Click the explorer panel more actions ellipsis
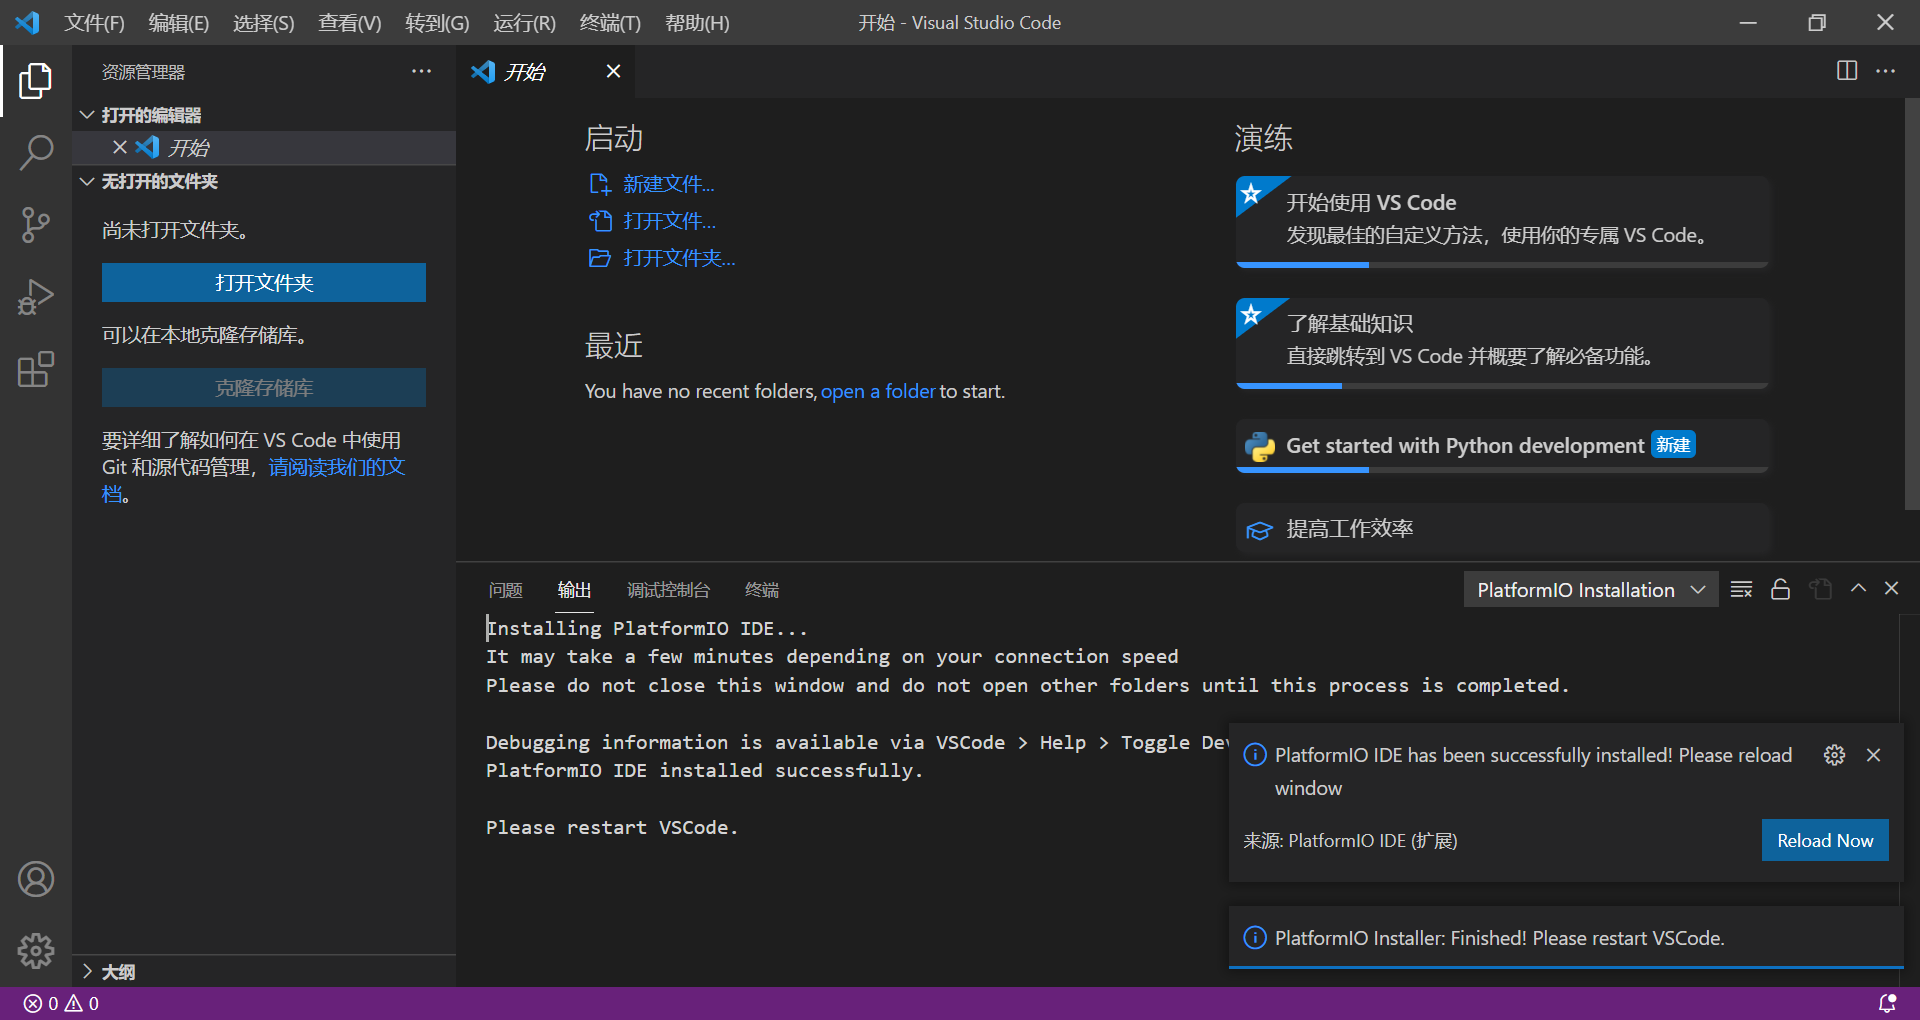This screenshot has width=1920, height=1020. point(421,72)
